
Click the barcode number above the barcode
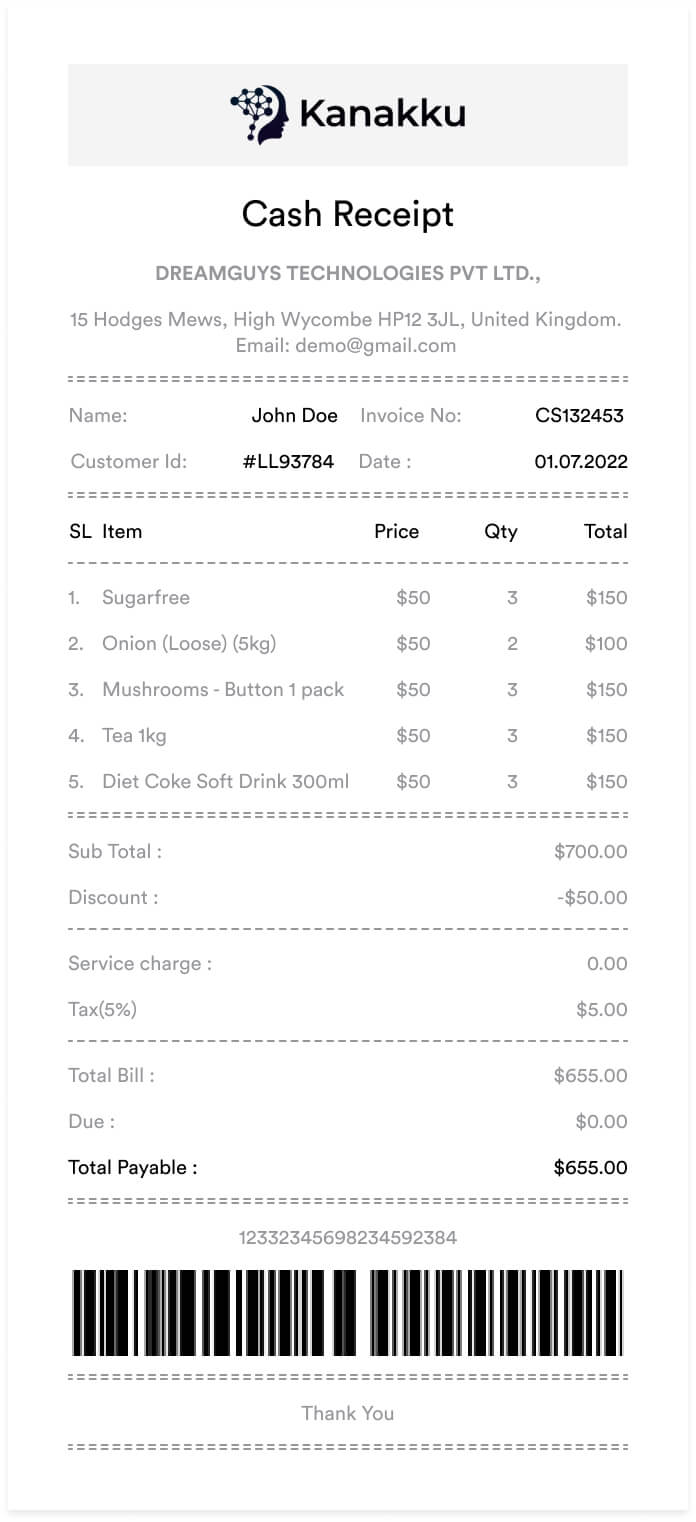point(347,1238)
